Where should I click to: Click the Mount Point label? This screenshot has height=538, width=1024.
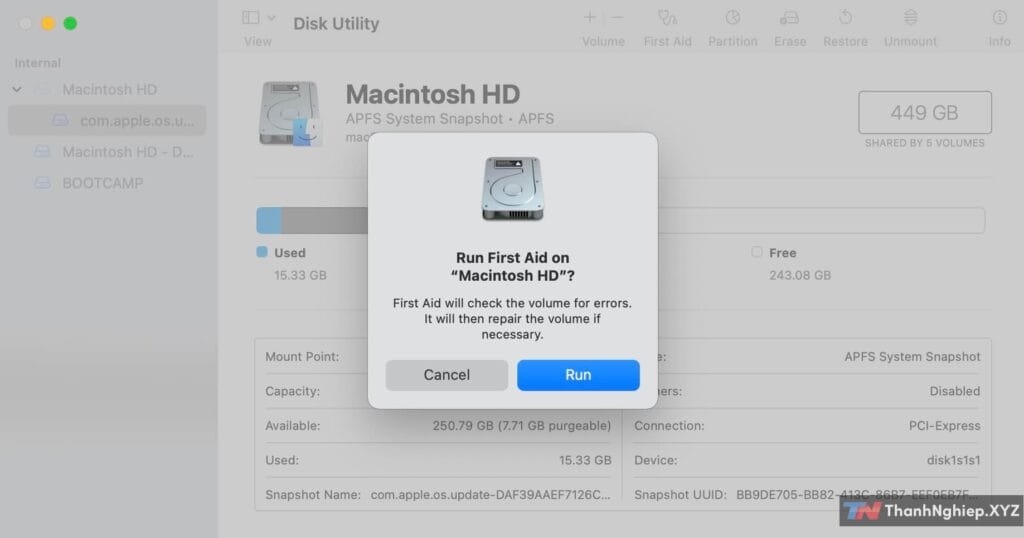click(x=302, y=356)
